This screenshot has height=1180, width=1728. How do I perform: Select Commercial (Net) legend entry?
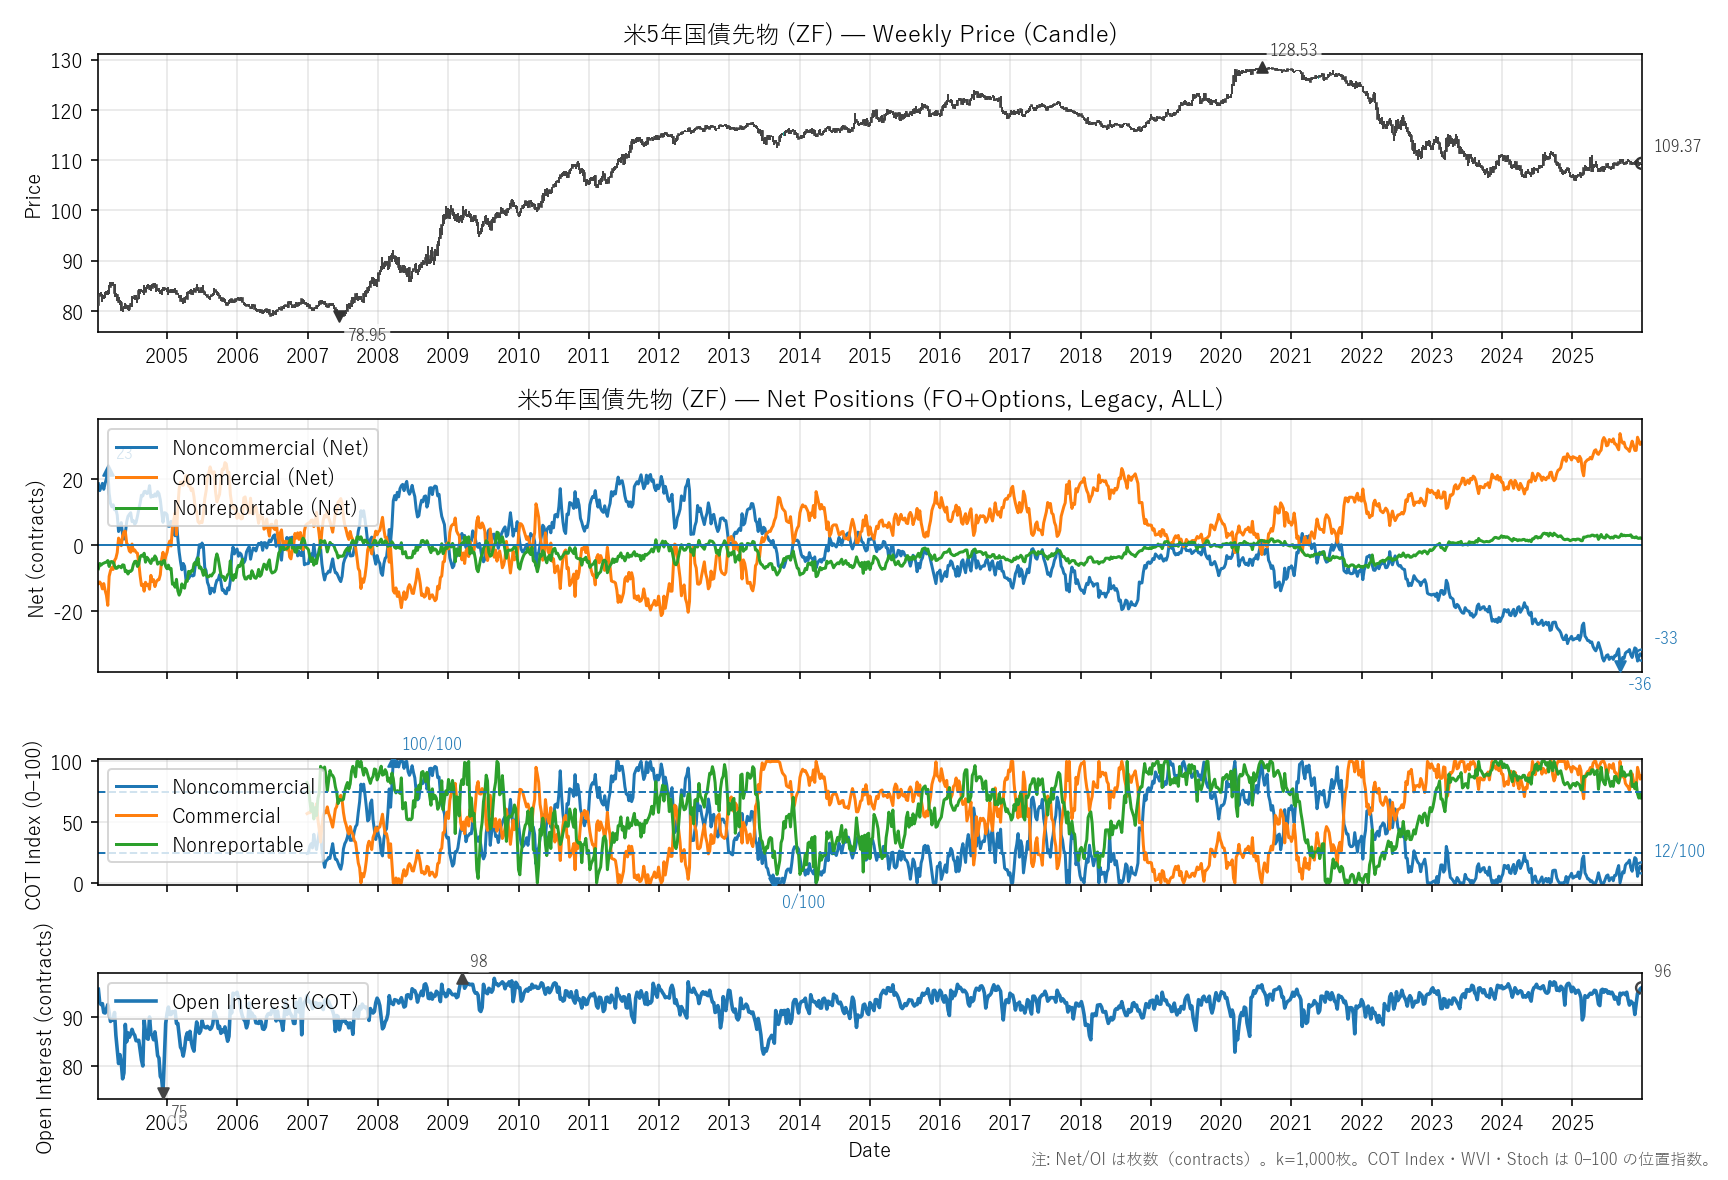253,478
